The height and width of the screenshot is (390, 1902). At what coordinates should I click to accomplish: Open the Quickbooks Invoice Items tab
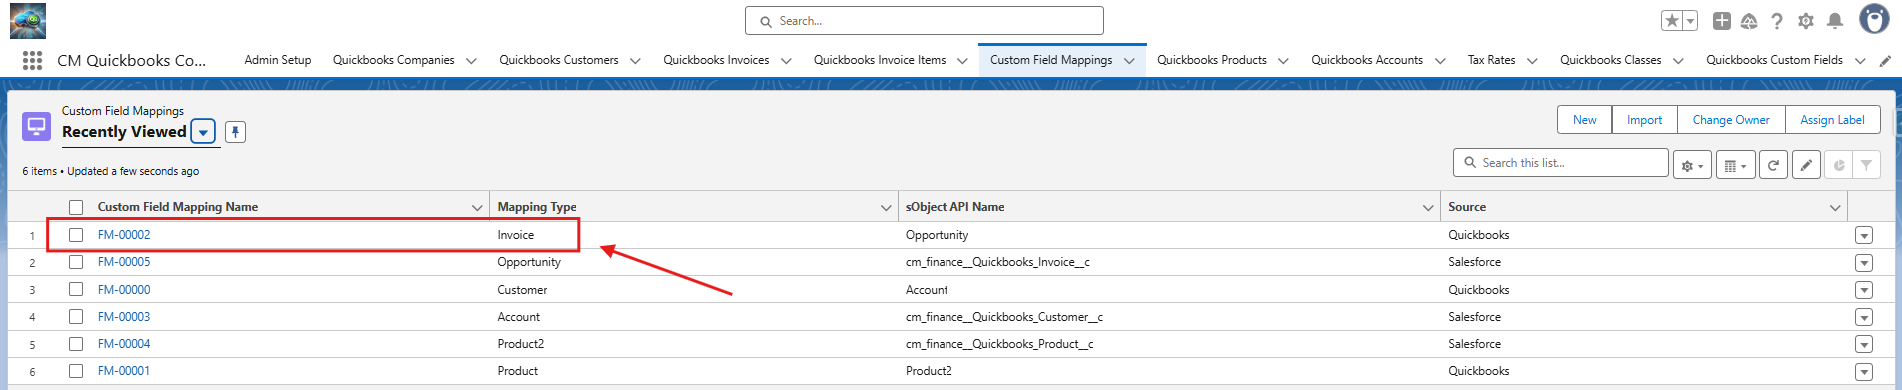pos(880,60)
